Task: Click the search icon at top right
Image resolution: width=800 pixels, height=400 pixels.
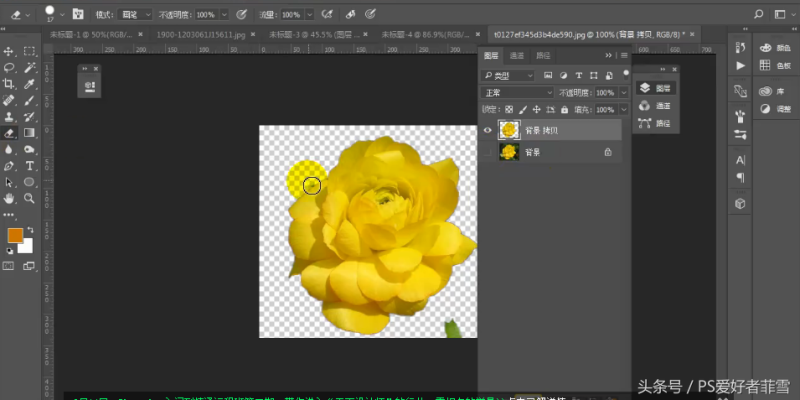Action: (757, 15)
